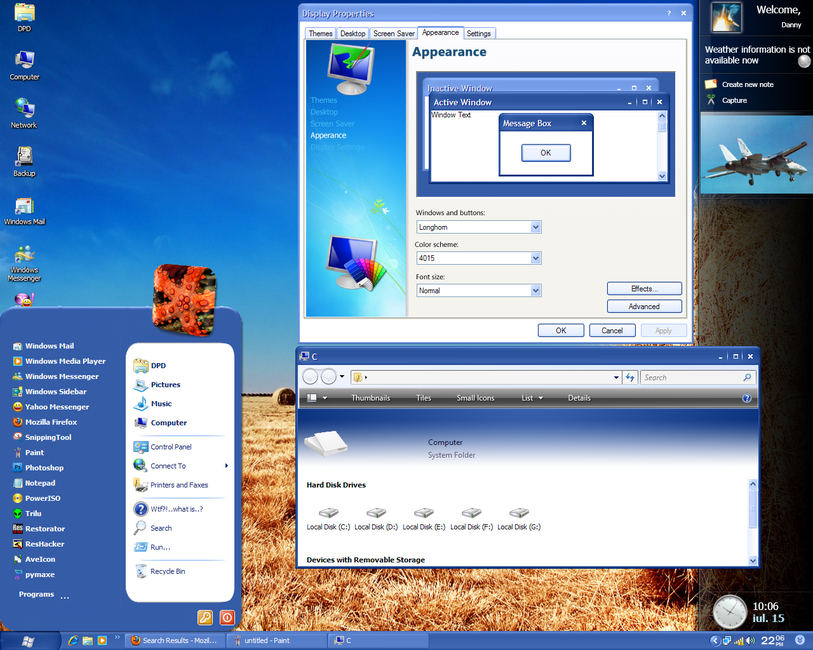Open the Computer desktop icon
This screenshot has width=813, height=650.
click(x=24, y=65)
